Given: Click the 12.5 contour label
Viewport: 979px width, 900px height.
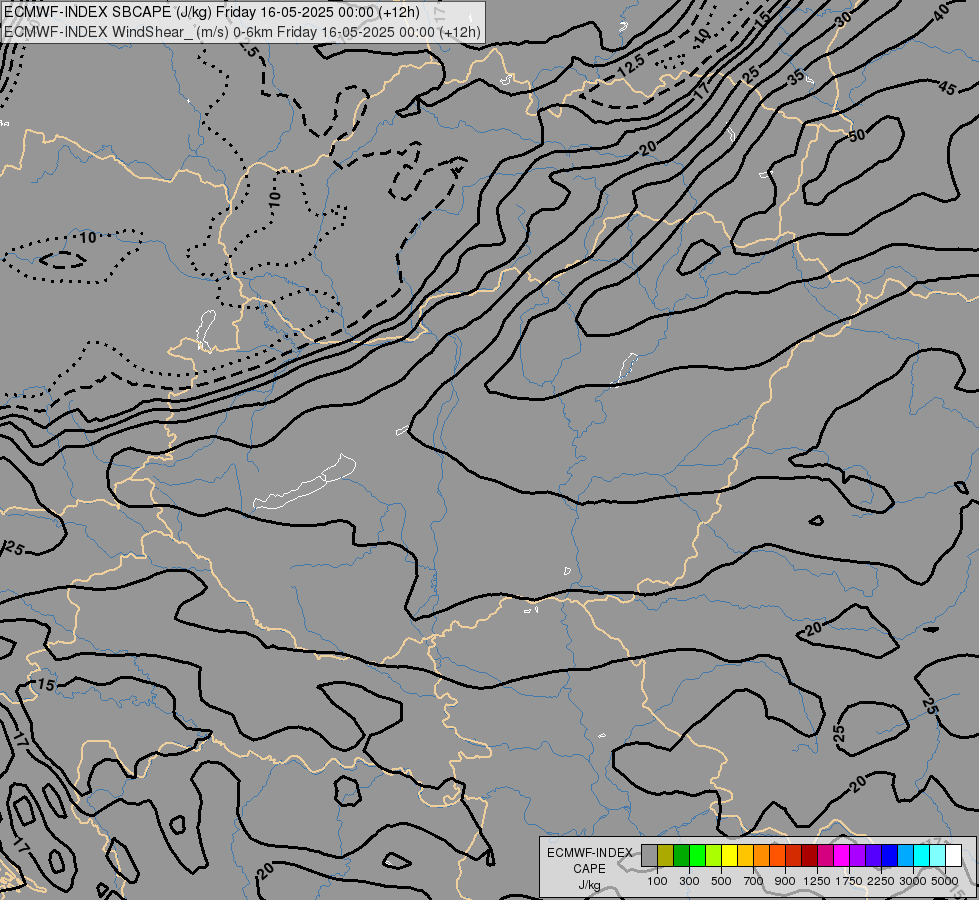Looking at the screenshot, I should [x=631, y=66].
